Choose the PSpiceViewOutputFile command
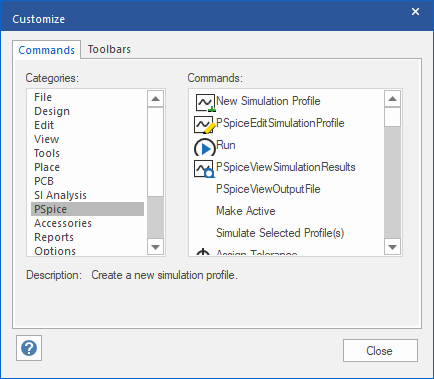This screenshot has height=379, width=434. tap(268, 189)
